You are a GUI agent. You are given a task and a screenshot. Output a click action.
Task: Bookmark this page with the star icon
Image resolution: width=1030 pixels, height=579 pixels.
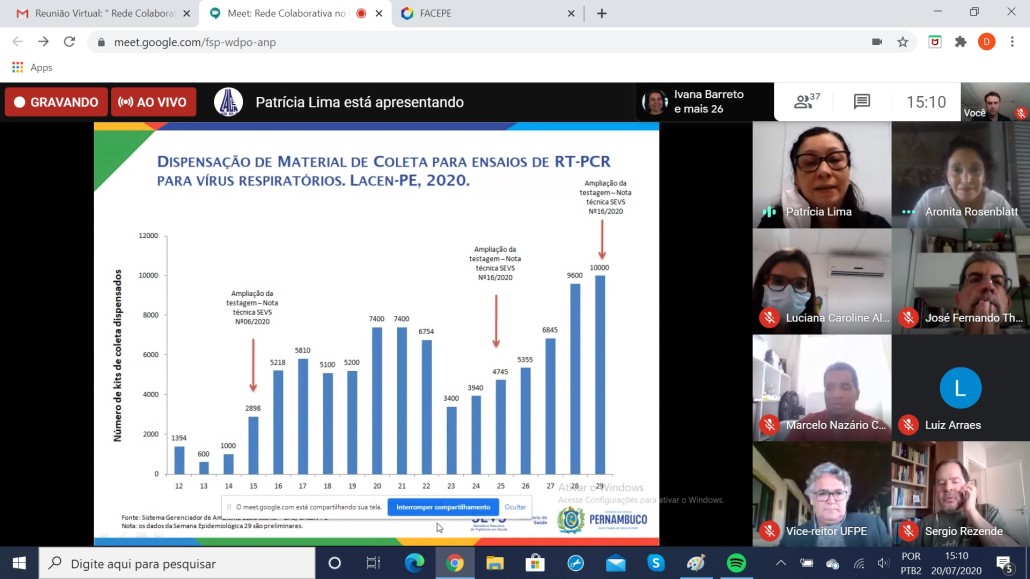903,42
